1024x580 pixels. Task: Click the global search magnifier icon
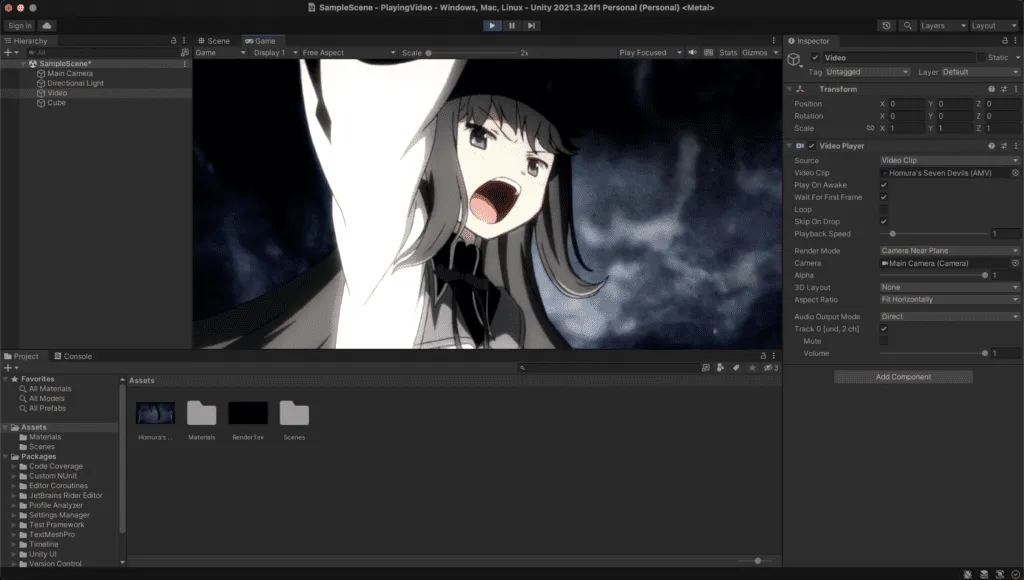(907, 25)
